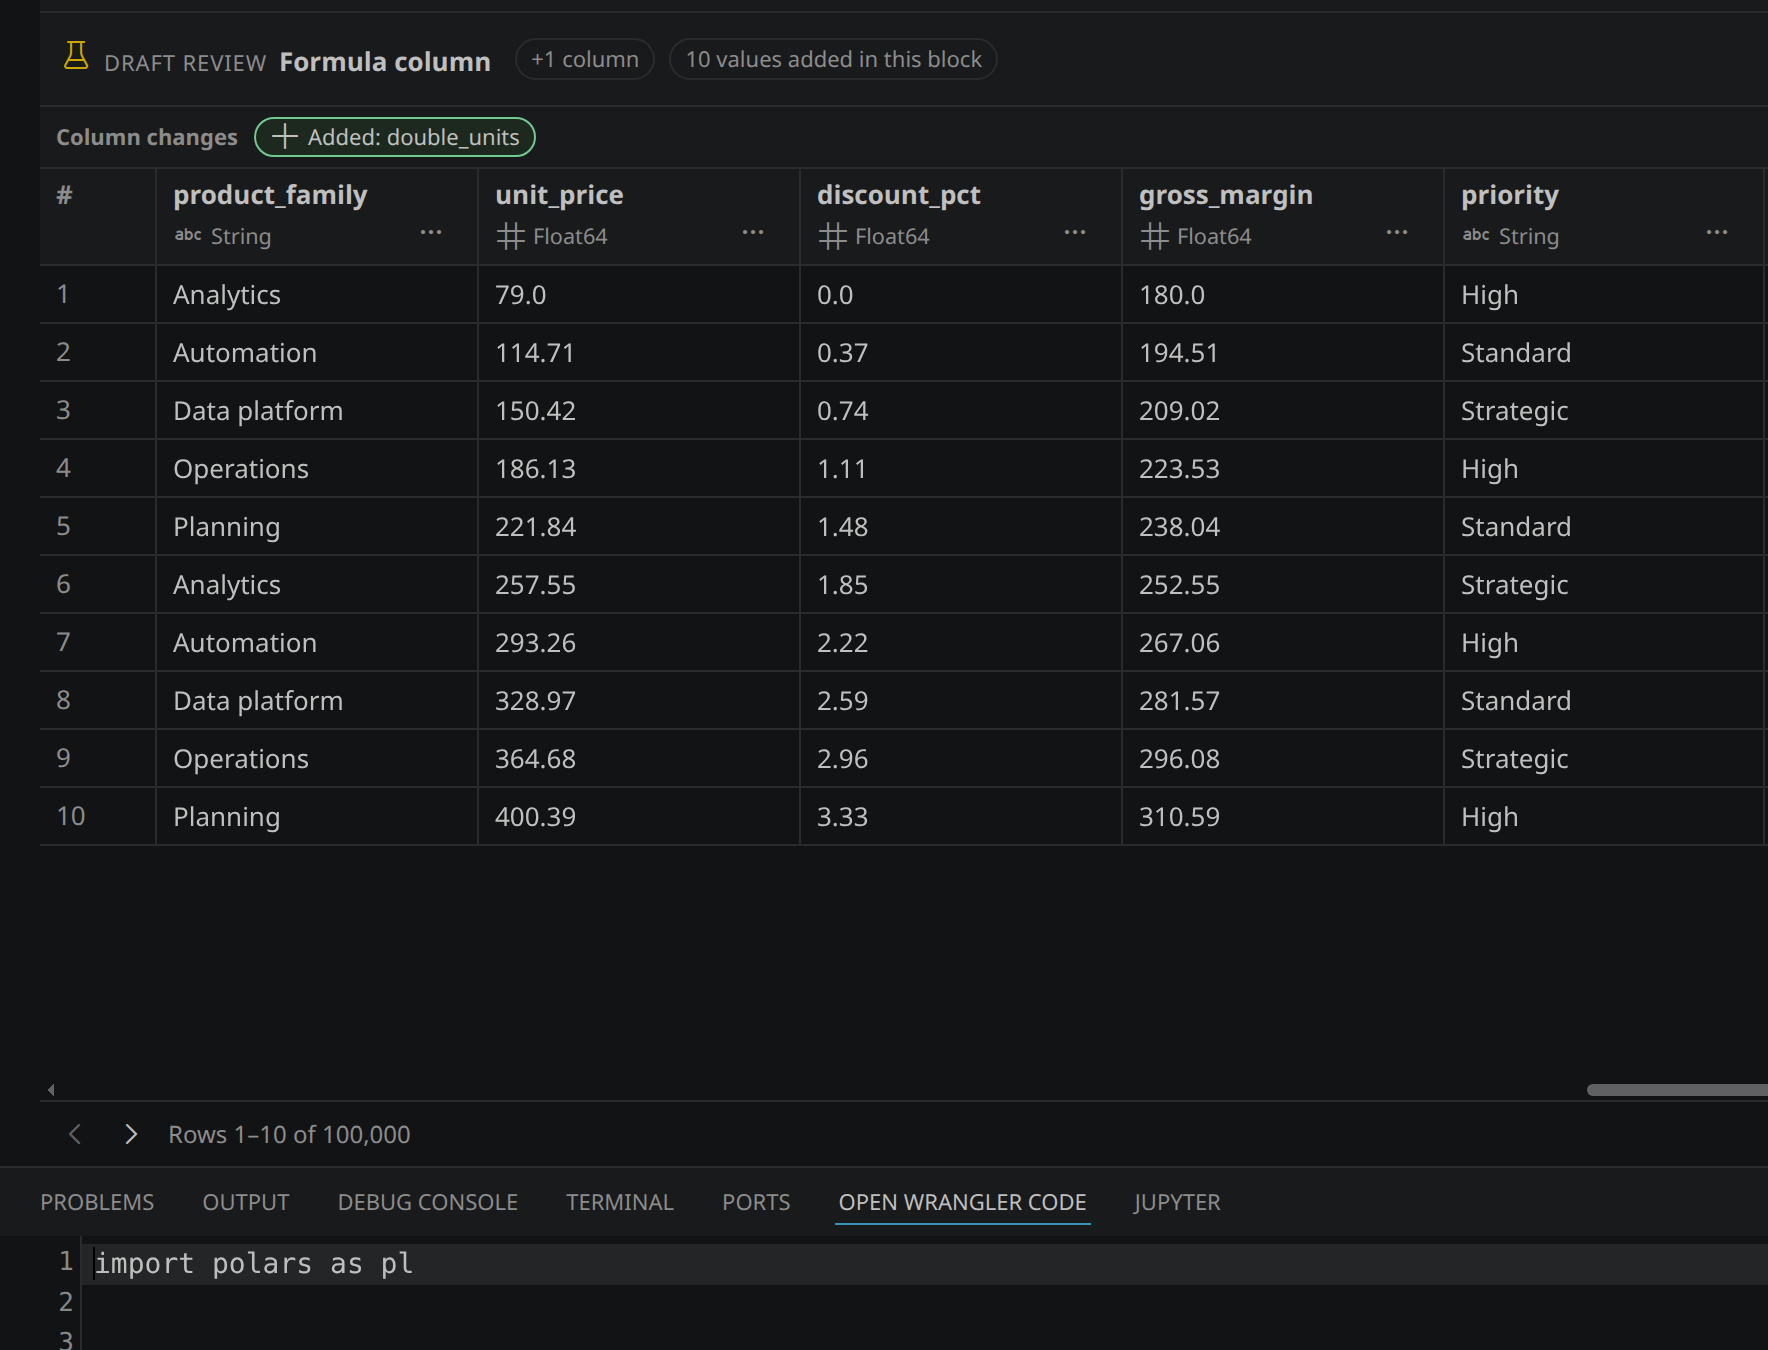This screenshot has height=1350, width=1768.
Task: Select the gross_margin column header
Action: pyautogui.click(x=1283, y=216)
